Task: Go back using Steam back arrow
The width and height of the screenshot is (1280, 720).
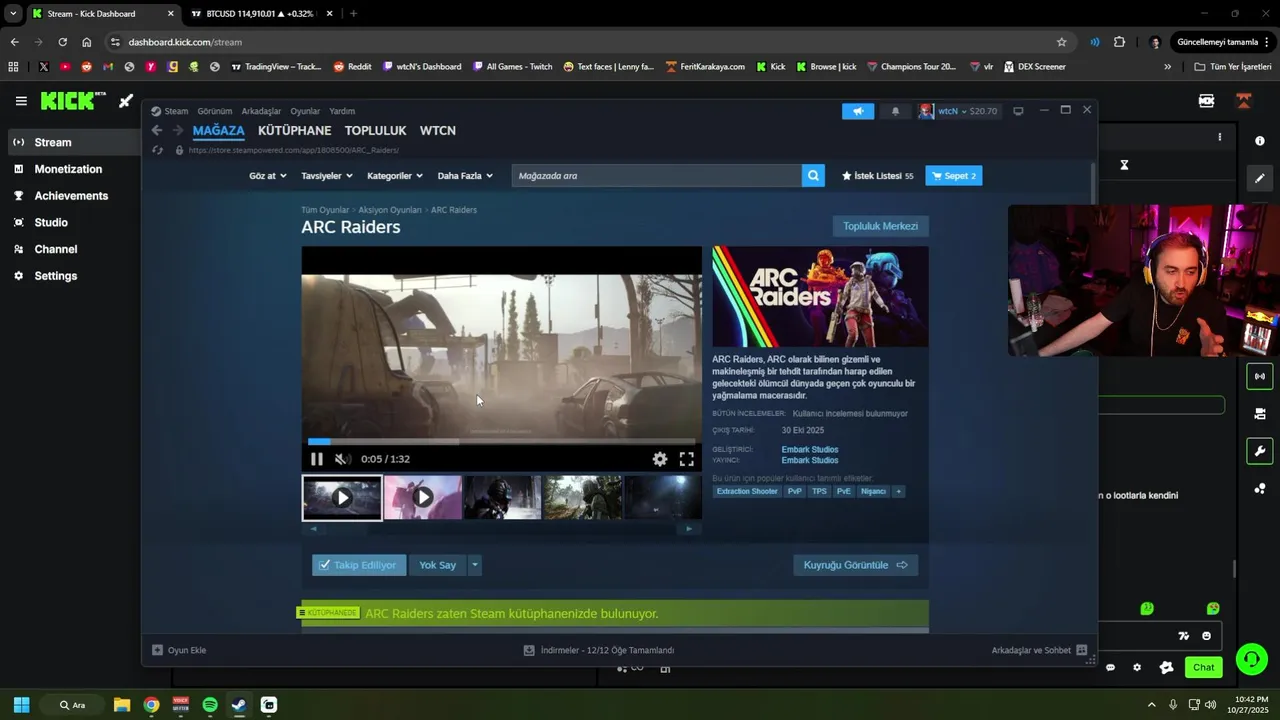Action: [x=157, y=130]
